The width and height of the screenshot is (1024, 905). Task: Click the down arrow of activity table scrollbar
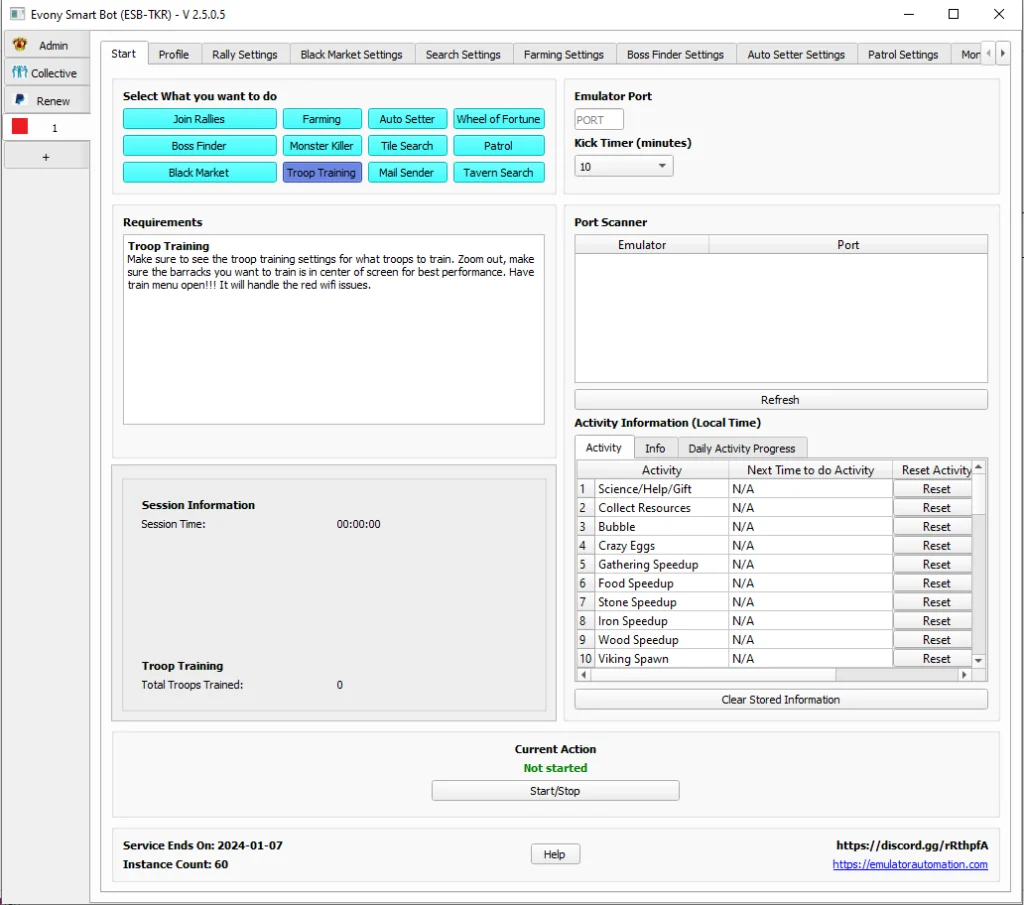tap(979, 660)
